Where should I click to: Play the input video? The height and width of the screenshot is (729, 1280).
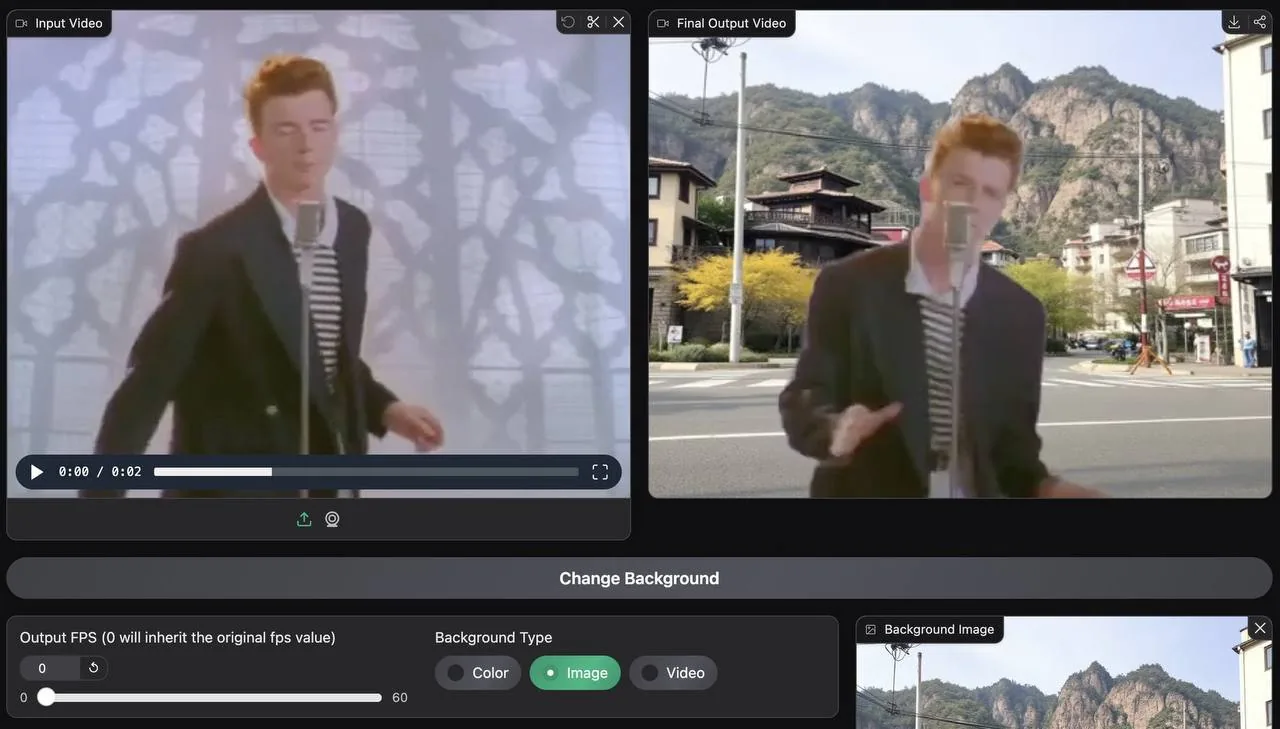tap(37, 472)
